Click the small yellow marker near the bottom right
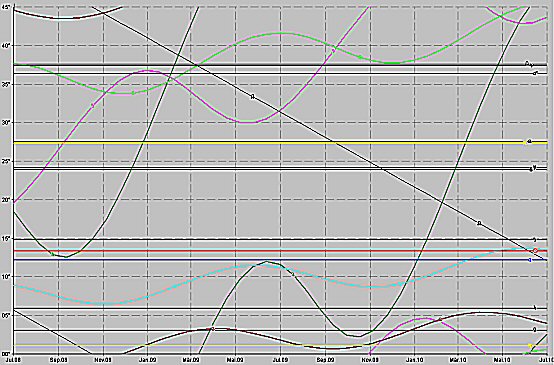Screen dimensions: 554x365 coord(530,345)
